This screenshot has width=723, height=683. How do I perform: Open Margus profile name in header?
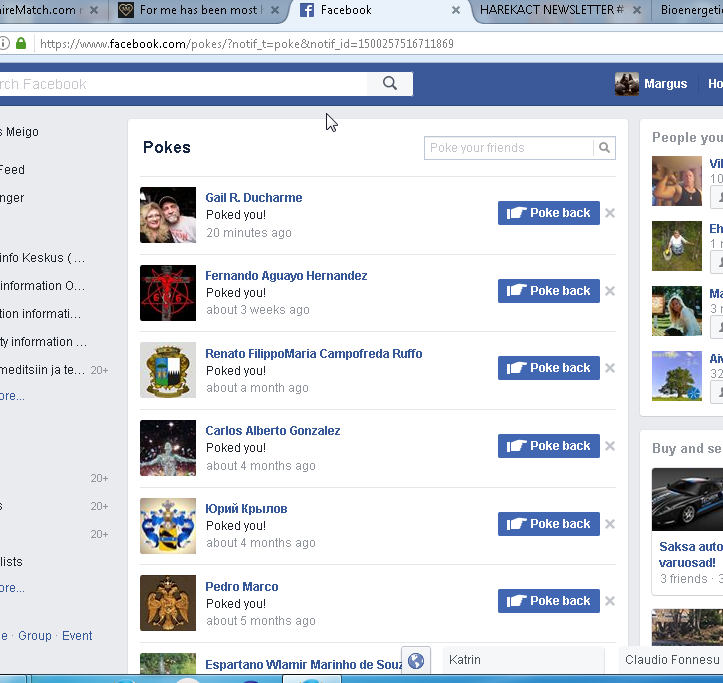coord(665,83)
